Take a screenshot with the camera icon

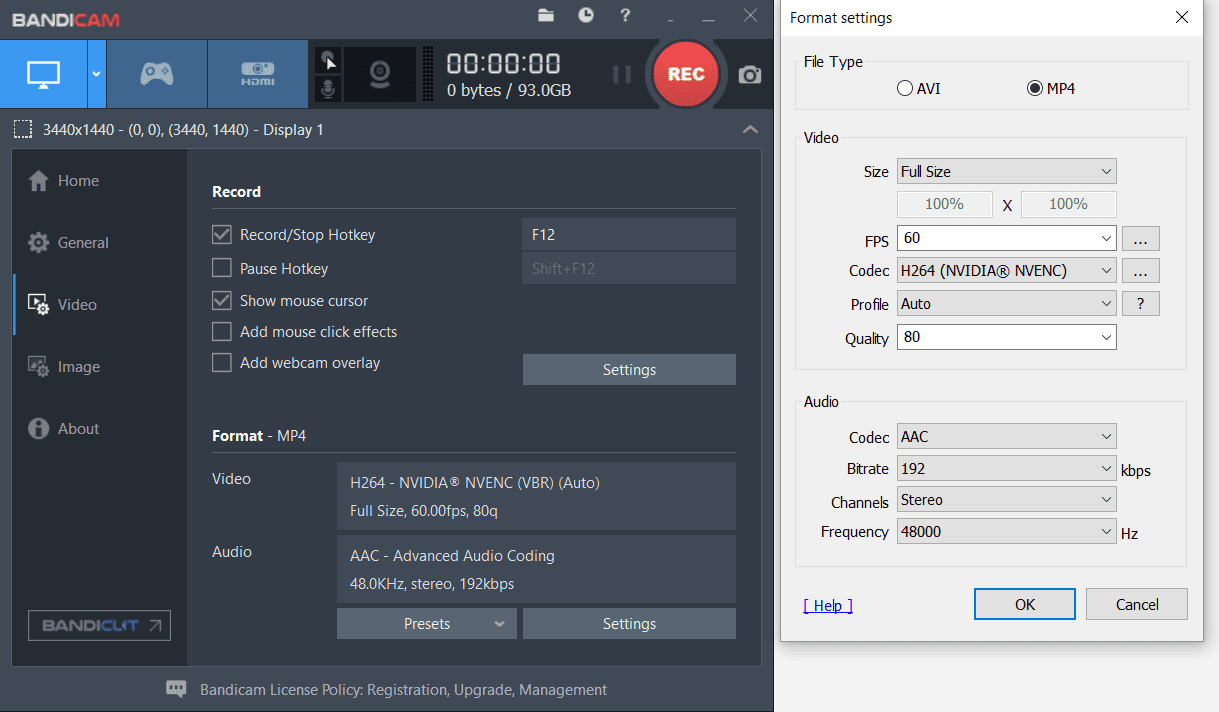tap(749, 73)
